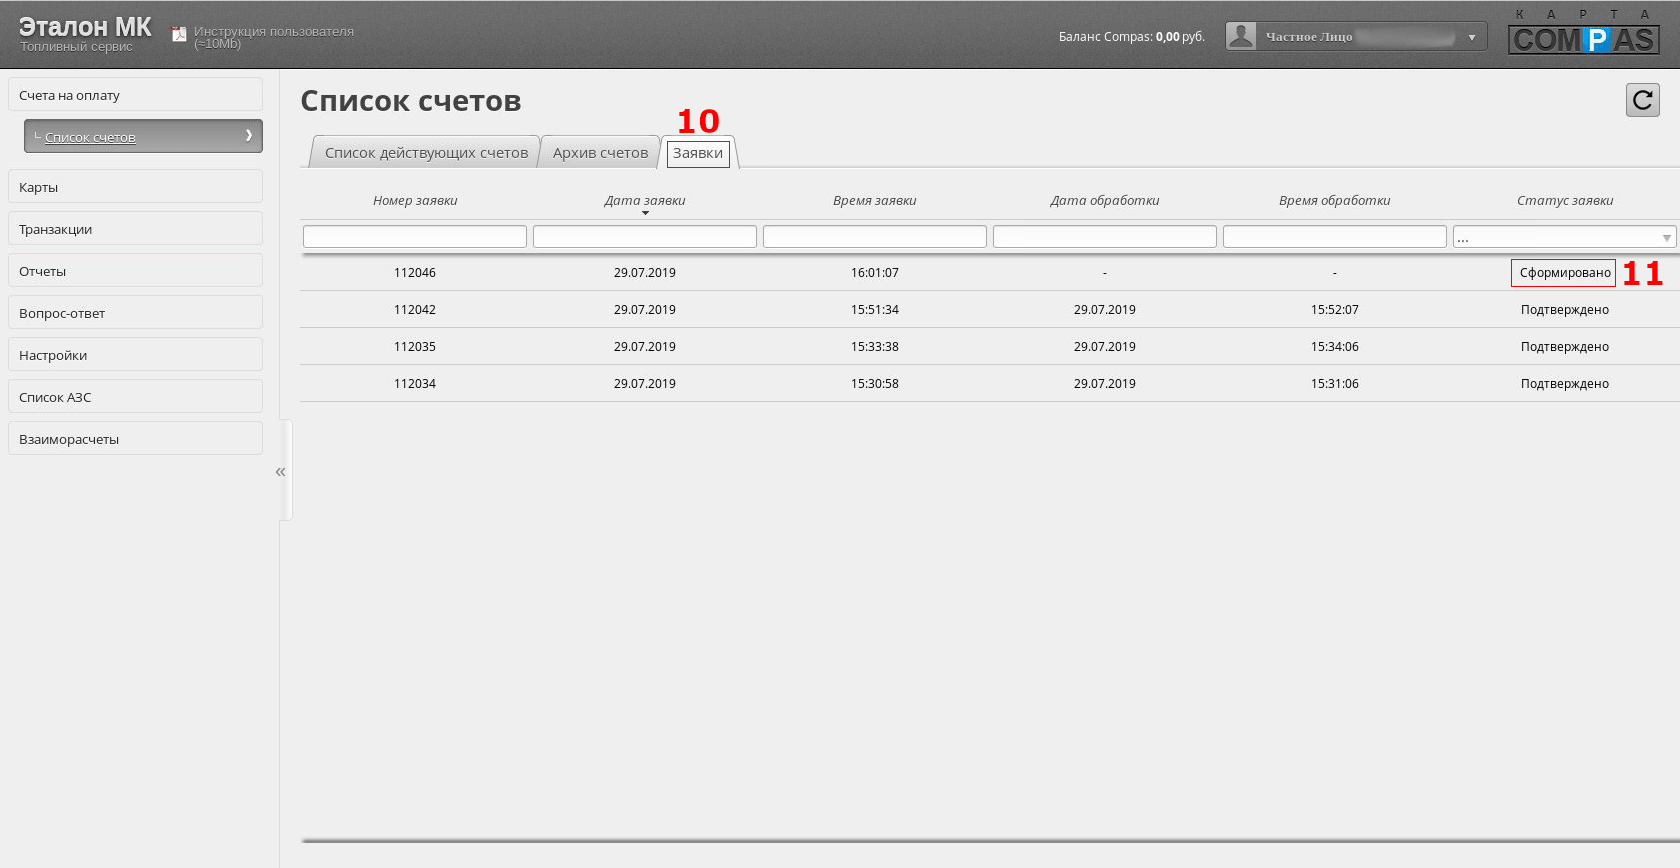
Task: Click the COMPAS card logo
Action: tap(1584, 32)
